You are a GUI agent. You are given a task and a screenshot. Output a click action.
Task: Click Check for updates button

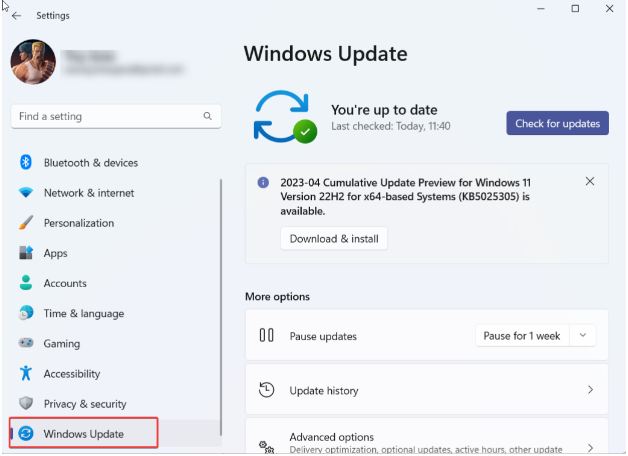[557, 123]
